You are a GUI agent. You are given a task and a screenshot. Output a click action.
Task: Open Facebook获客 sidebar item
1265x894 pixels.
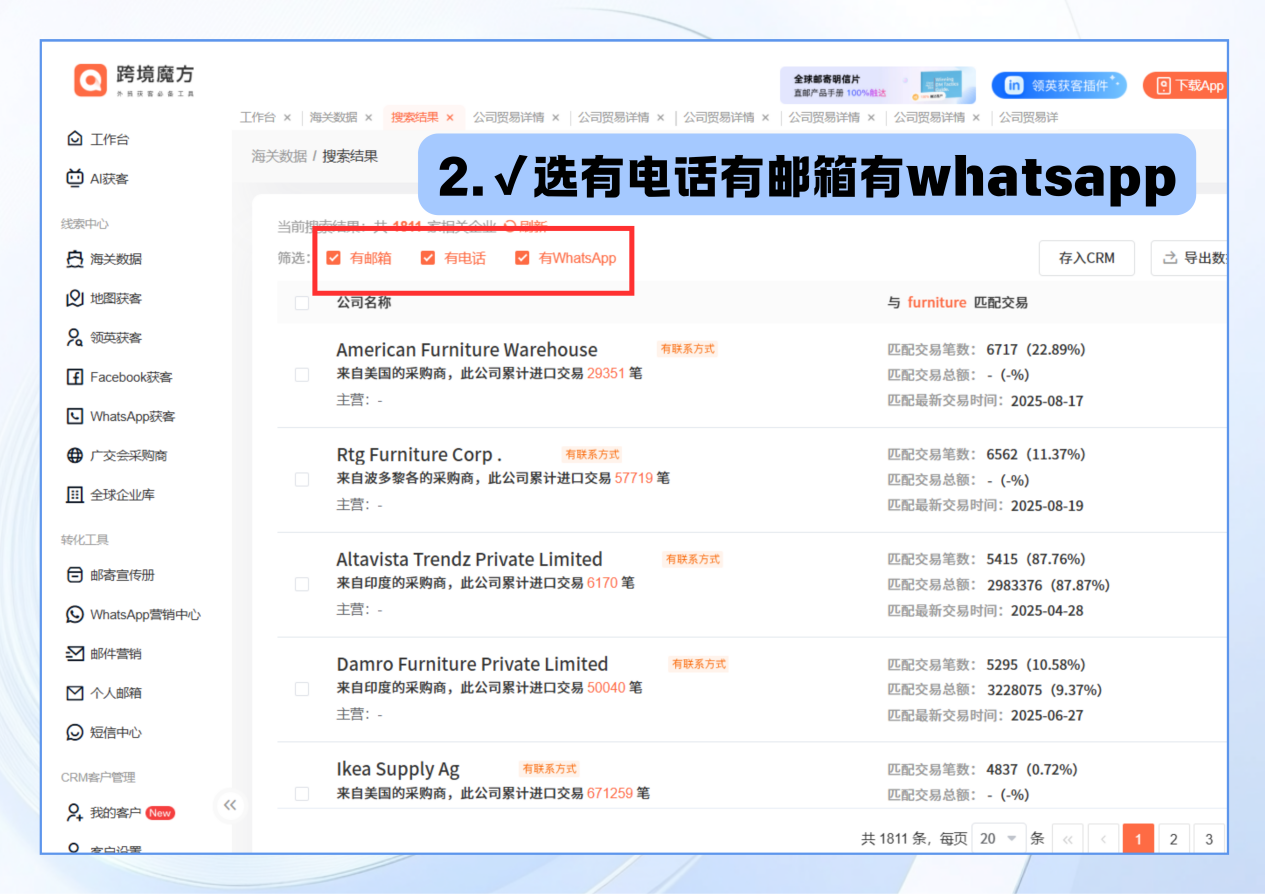pos(119,377)
